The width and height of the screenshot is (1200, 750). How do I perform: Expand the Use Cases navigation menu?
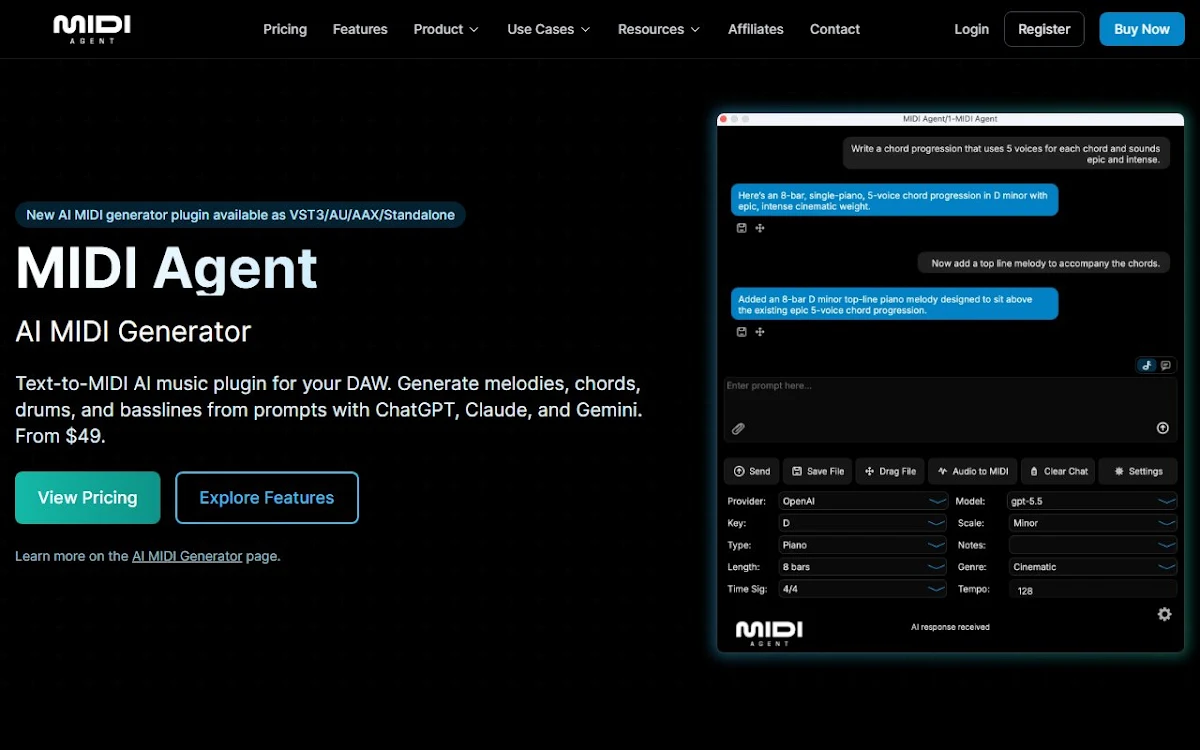pyautogui.click(x=549, y=29)
